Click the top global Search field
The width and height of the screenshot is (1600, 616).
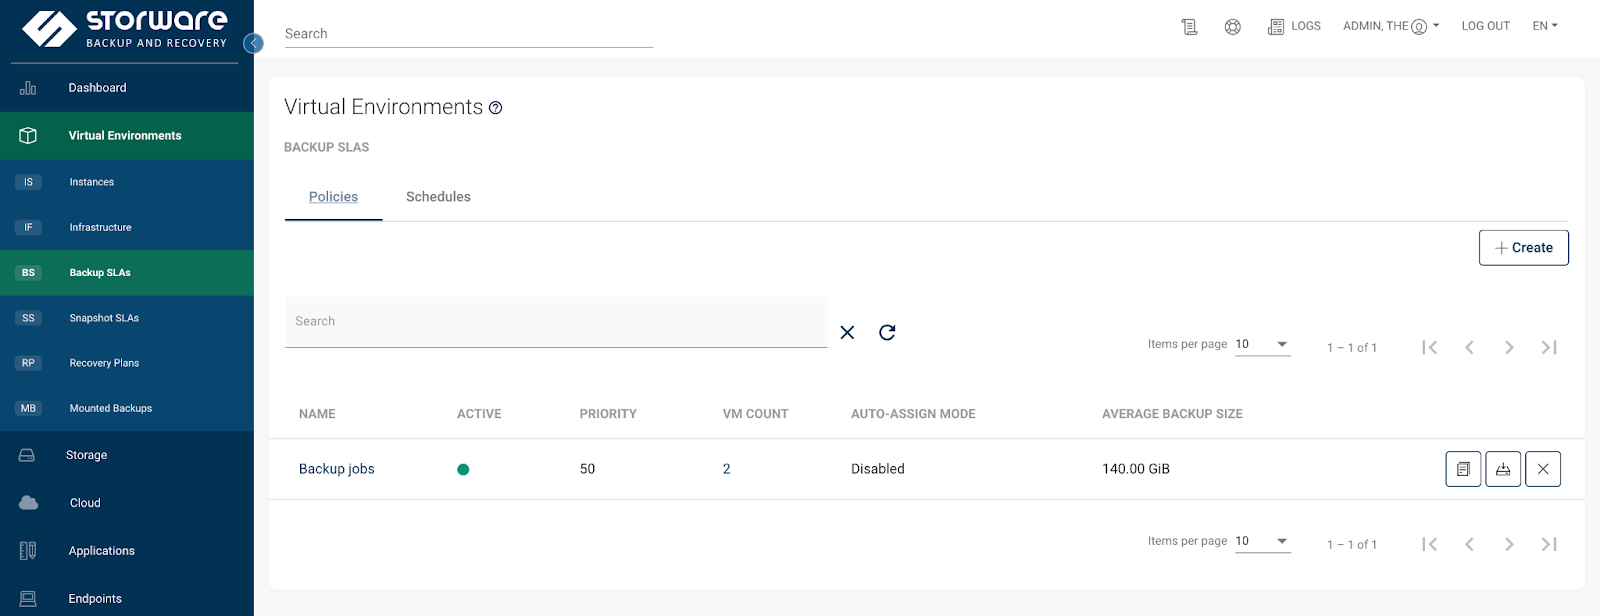point(469,33)
